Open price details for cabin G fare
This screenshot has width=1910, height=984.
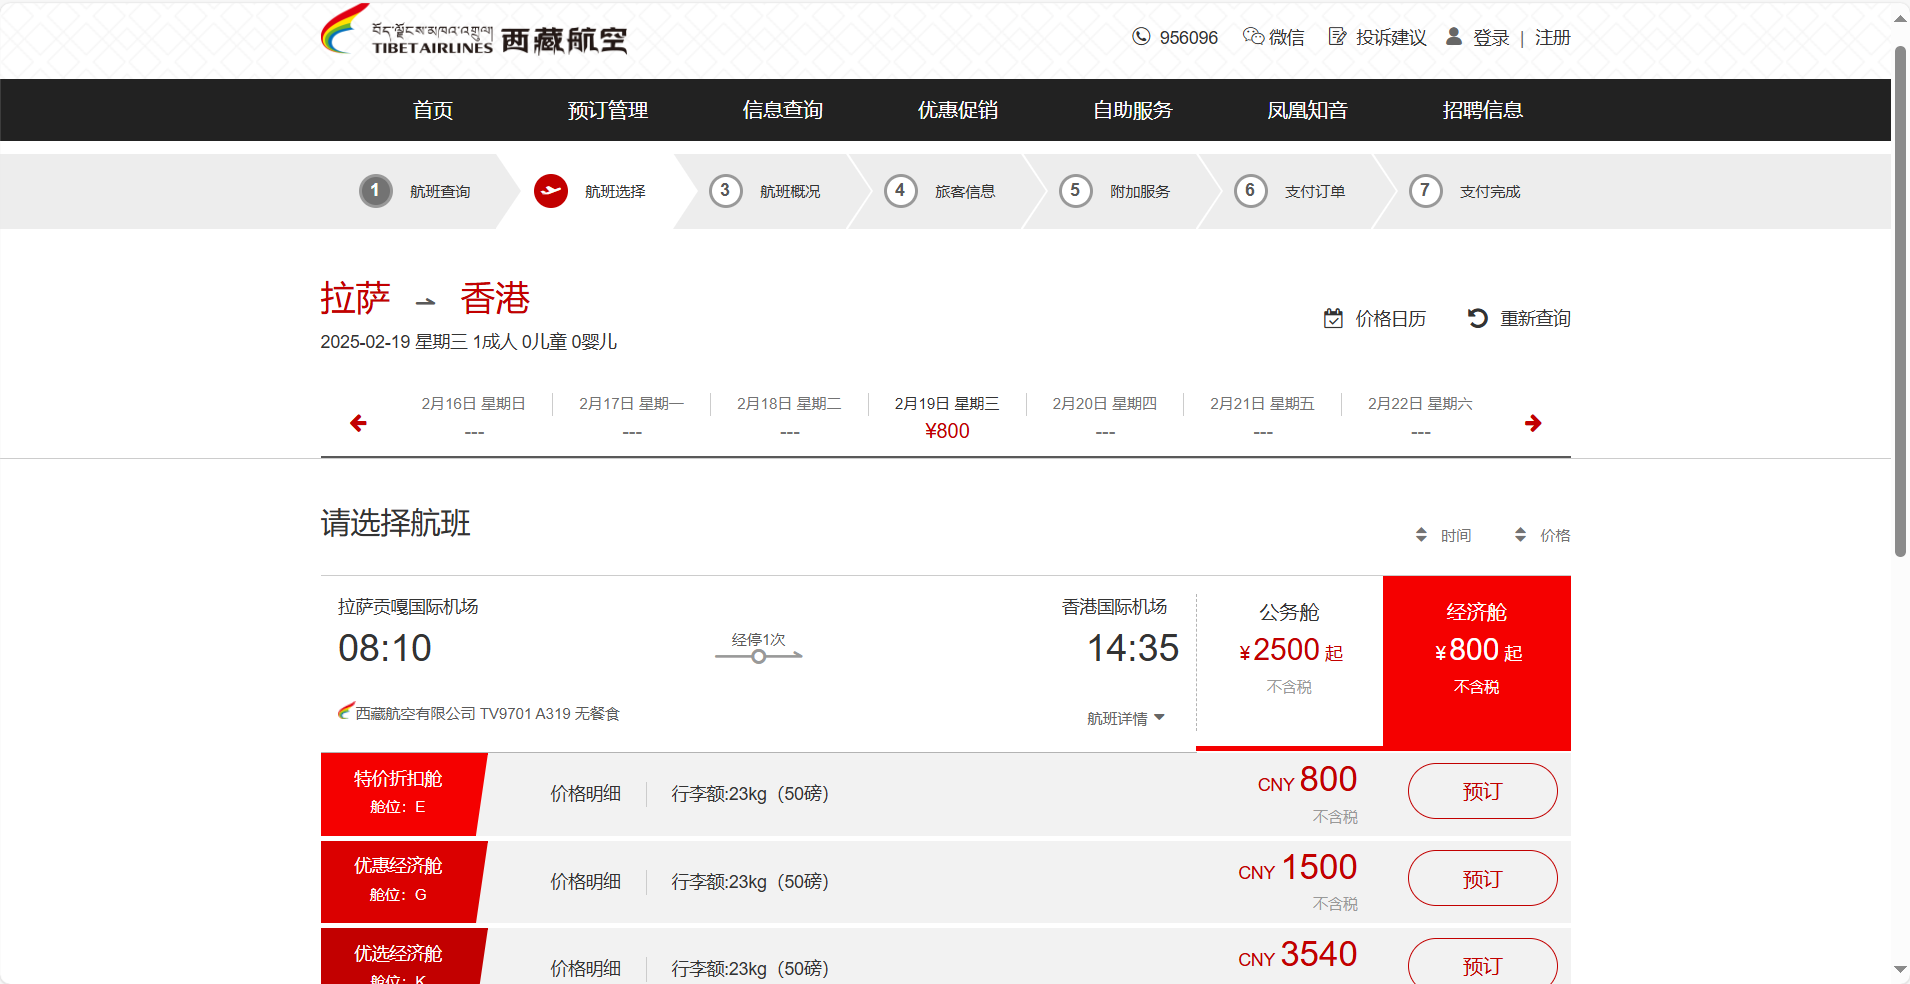point(585,881)
